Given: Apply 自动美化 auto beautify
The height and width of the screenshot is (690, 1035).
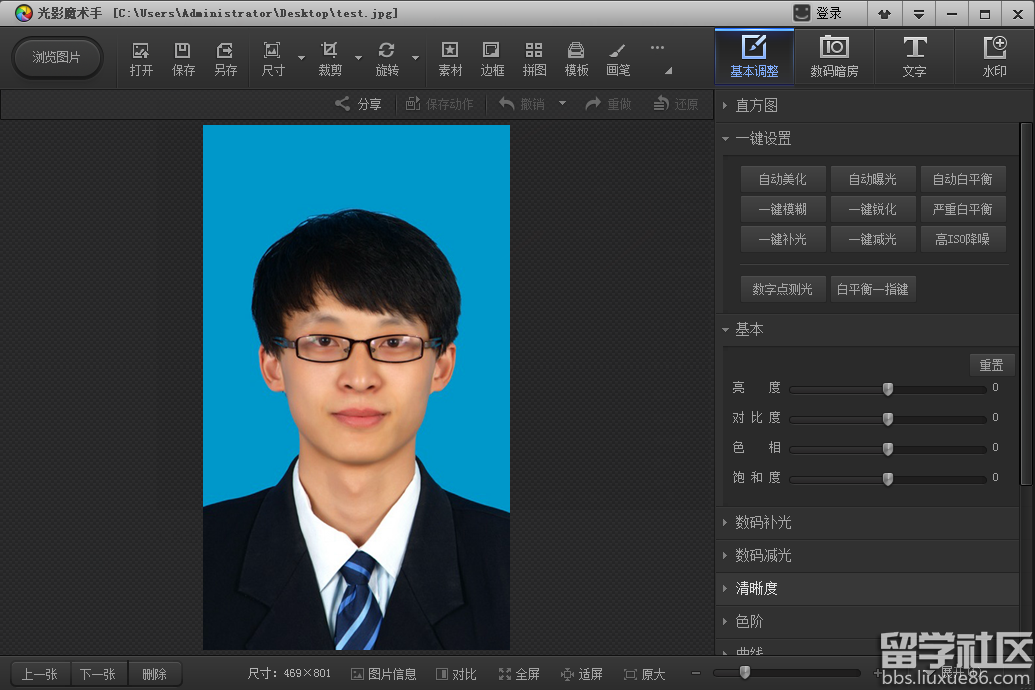Looking at the screenshot, I should click(782, 179).
